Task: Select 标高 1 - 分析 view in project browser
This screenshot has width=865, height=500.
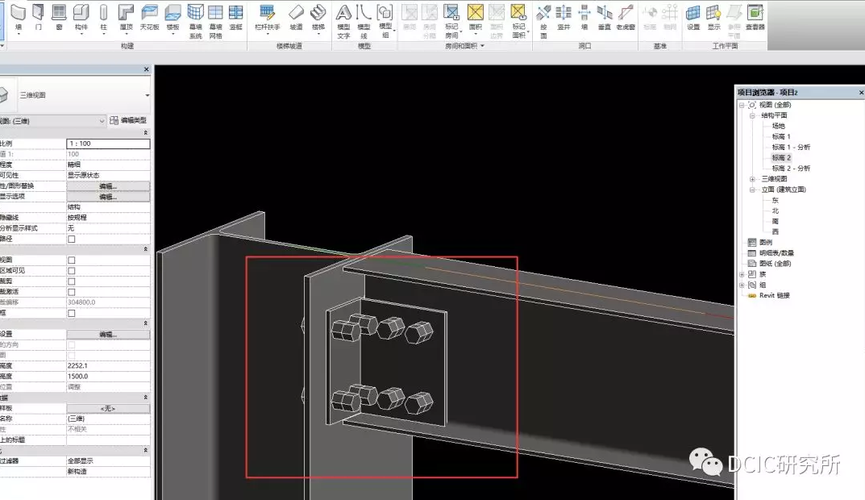Action: tap(791, 147)
